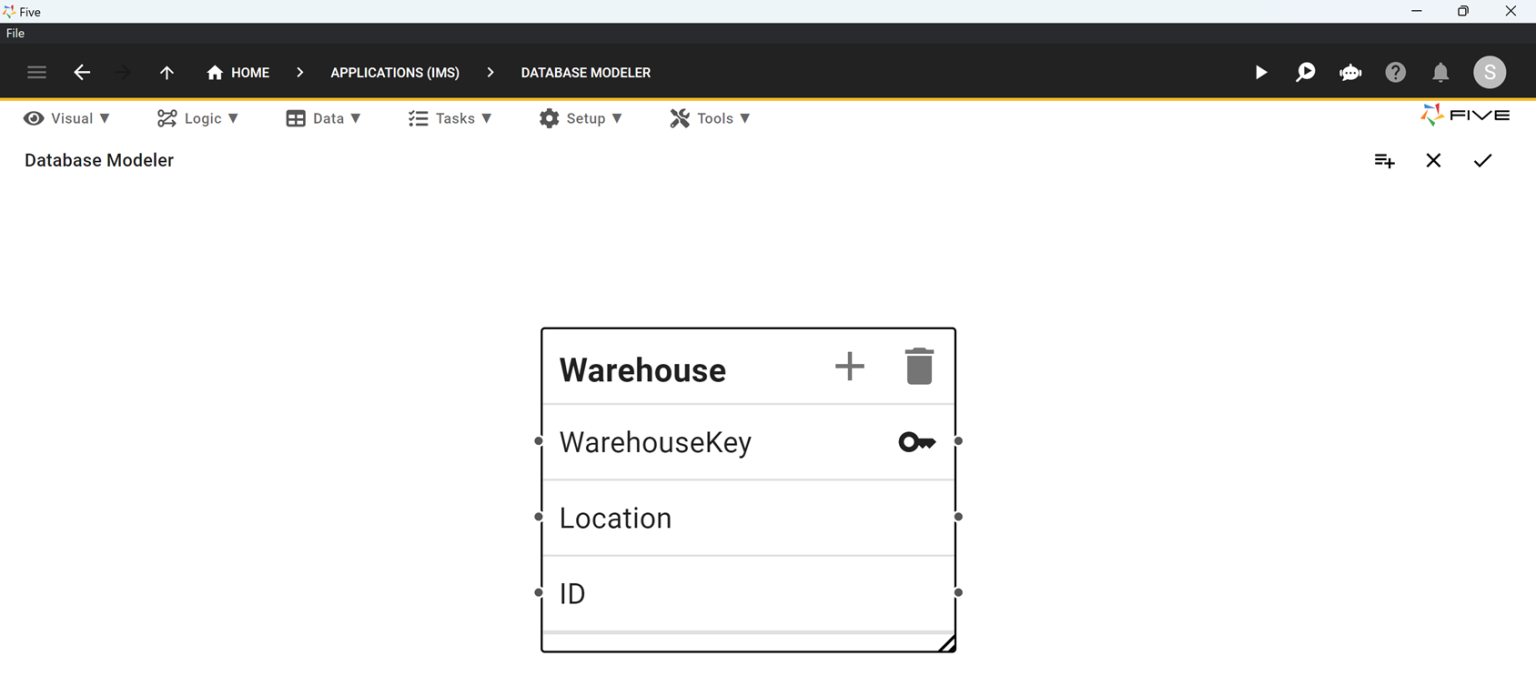Image resolution: width=1536 pixels, height=696 pixels.
Task: Open the user profile avatar button
Action: pos(1489,72)
